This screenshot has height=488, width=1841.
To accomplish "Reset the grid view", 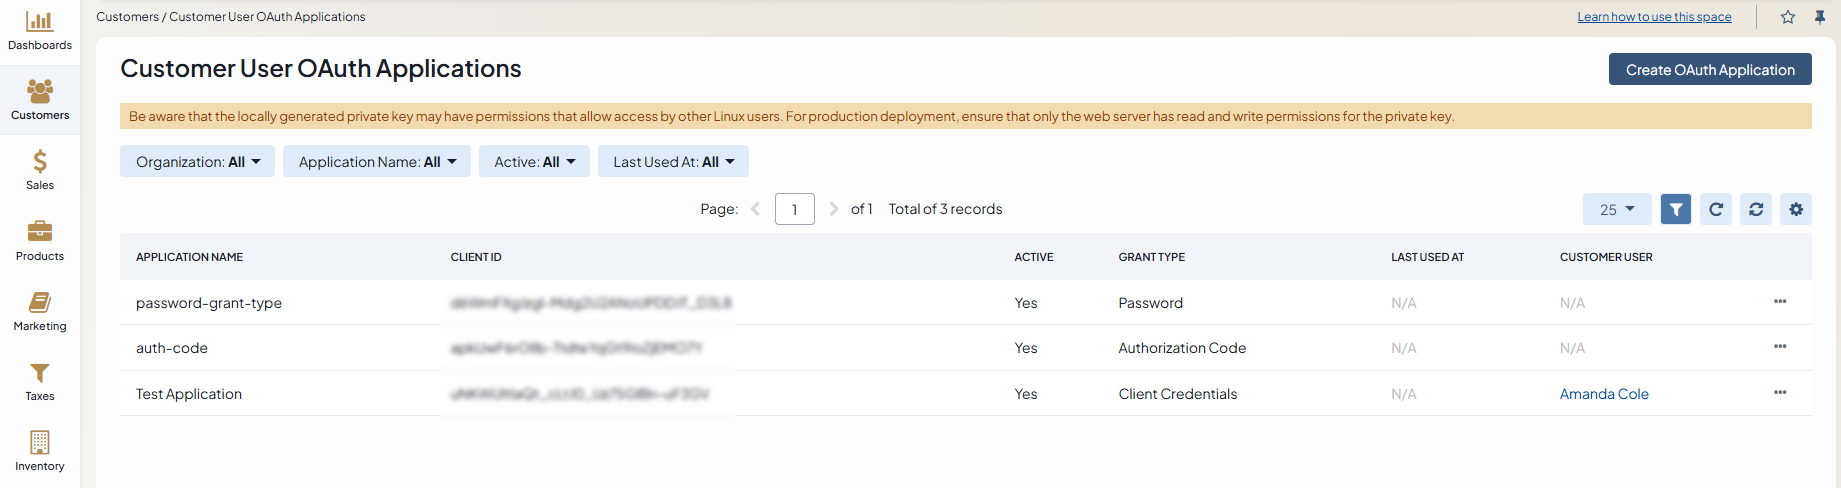I will tap(1756, 209).
